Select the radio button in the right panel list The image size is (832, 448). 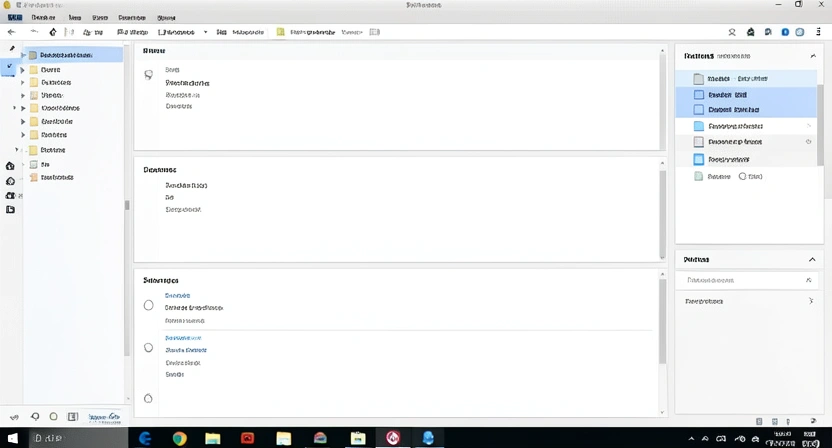click(x=742, y=176)
